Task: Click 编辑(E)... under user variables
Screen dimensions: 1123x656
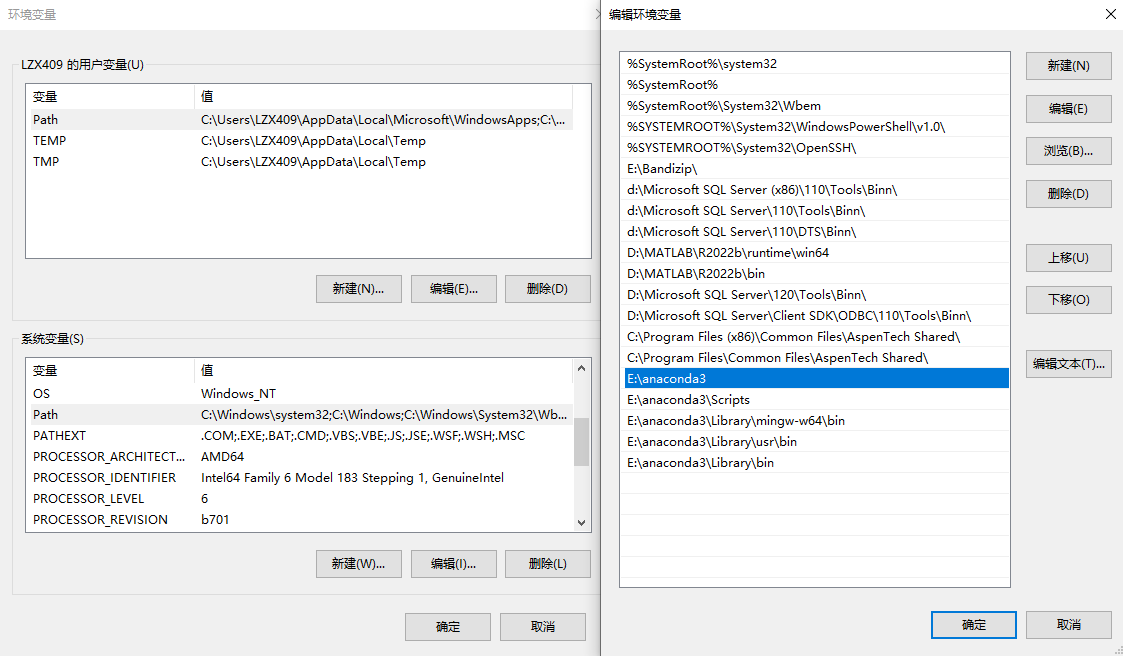Action: point(454,289)
